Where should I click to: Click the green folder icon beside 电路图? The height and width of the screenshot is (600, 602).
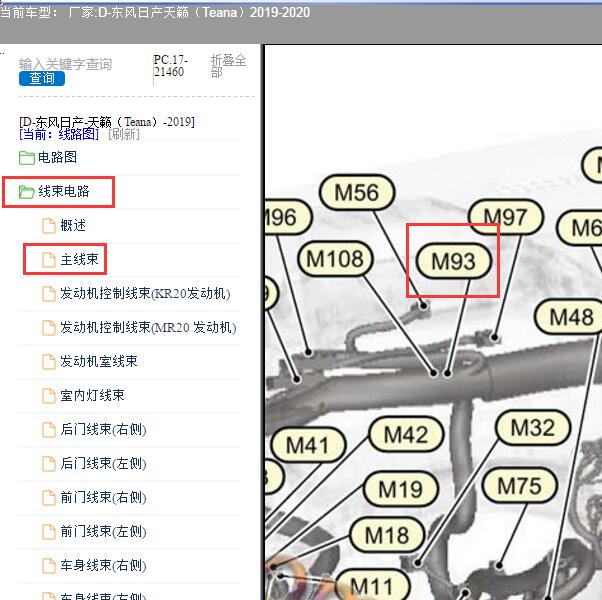26,157
